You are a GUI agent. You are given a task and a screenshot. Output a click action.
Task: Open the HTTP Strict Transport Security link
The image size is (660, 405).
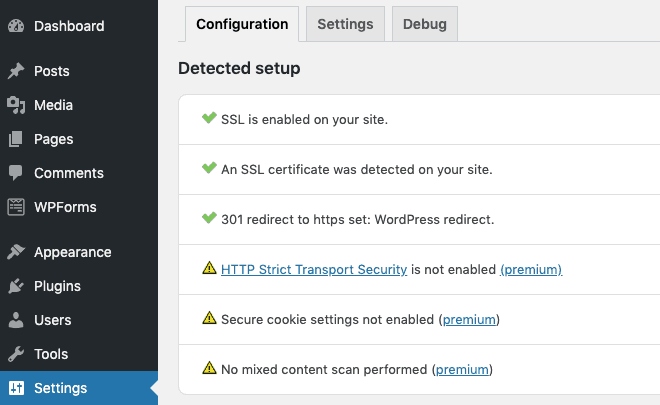click(314, 269)
